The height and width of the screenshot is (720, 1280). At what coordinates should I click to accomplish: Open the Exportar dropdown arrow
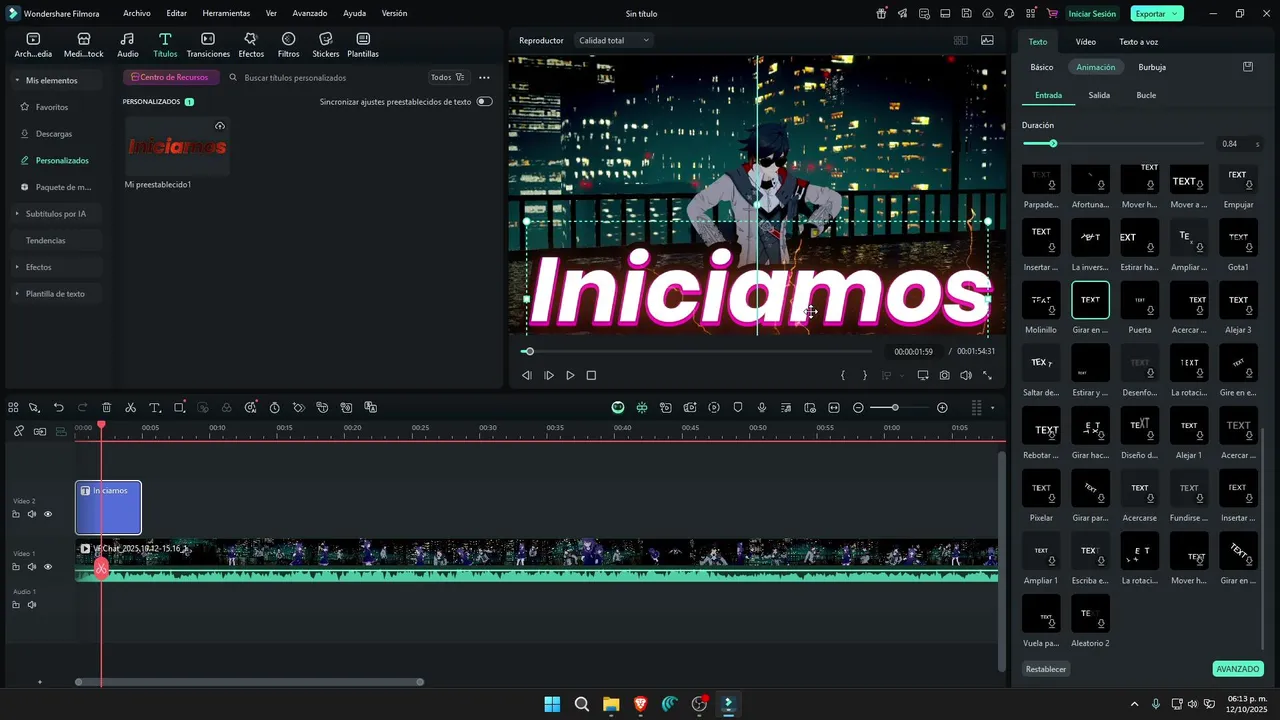tap(1175, 14)
